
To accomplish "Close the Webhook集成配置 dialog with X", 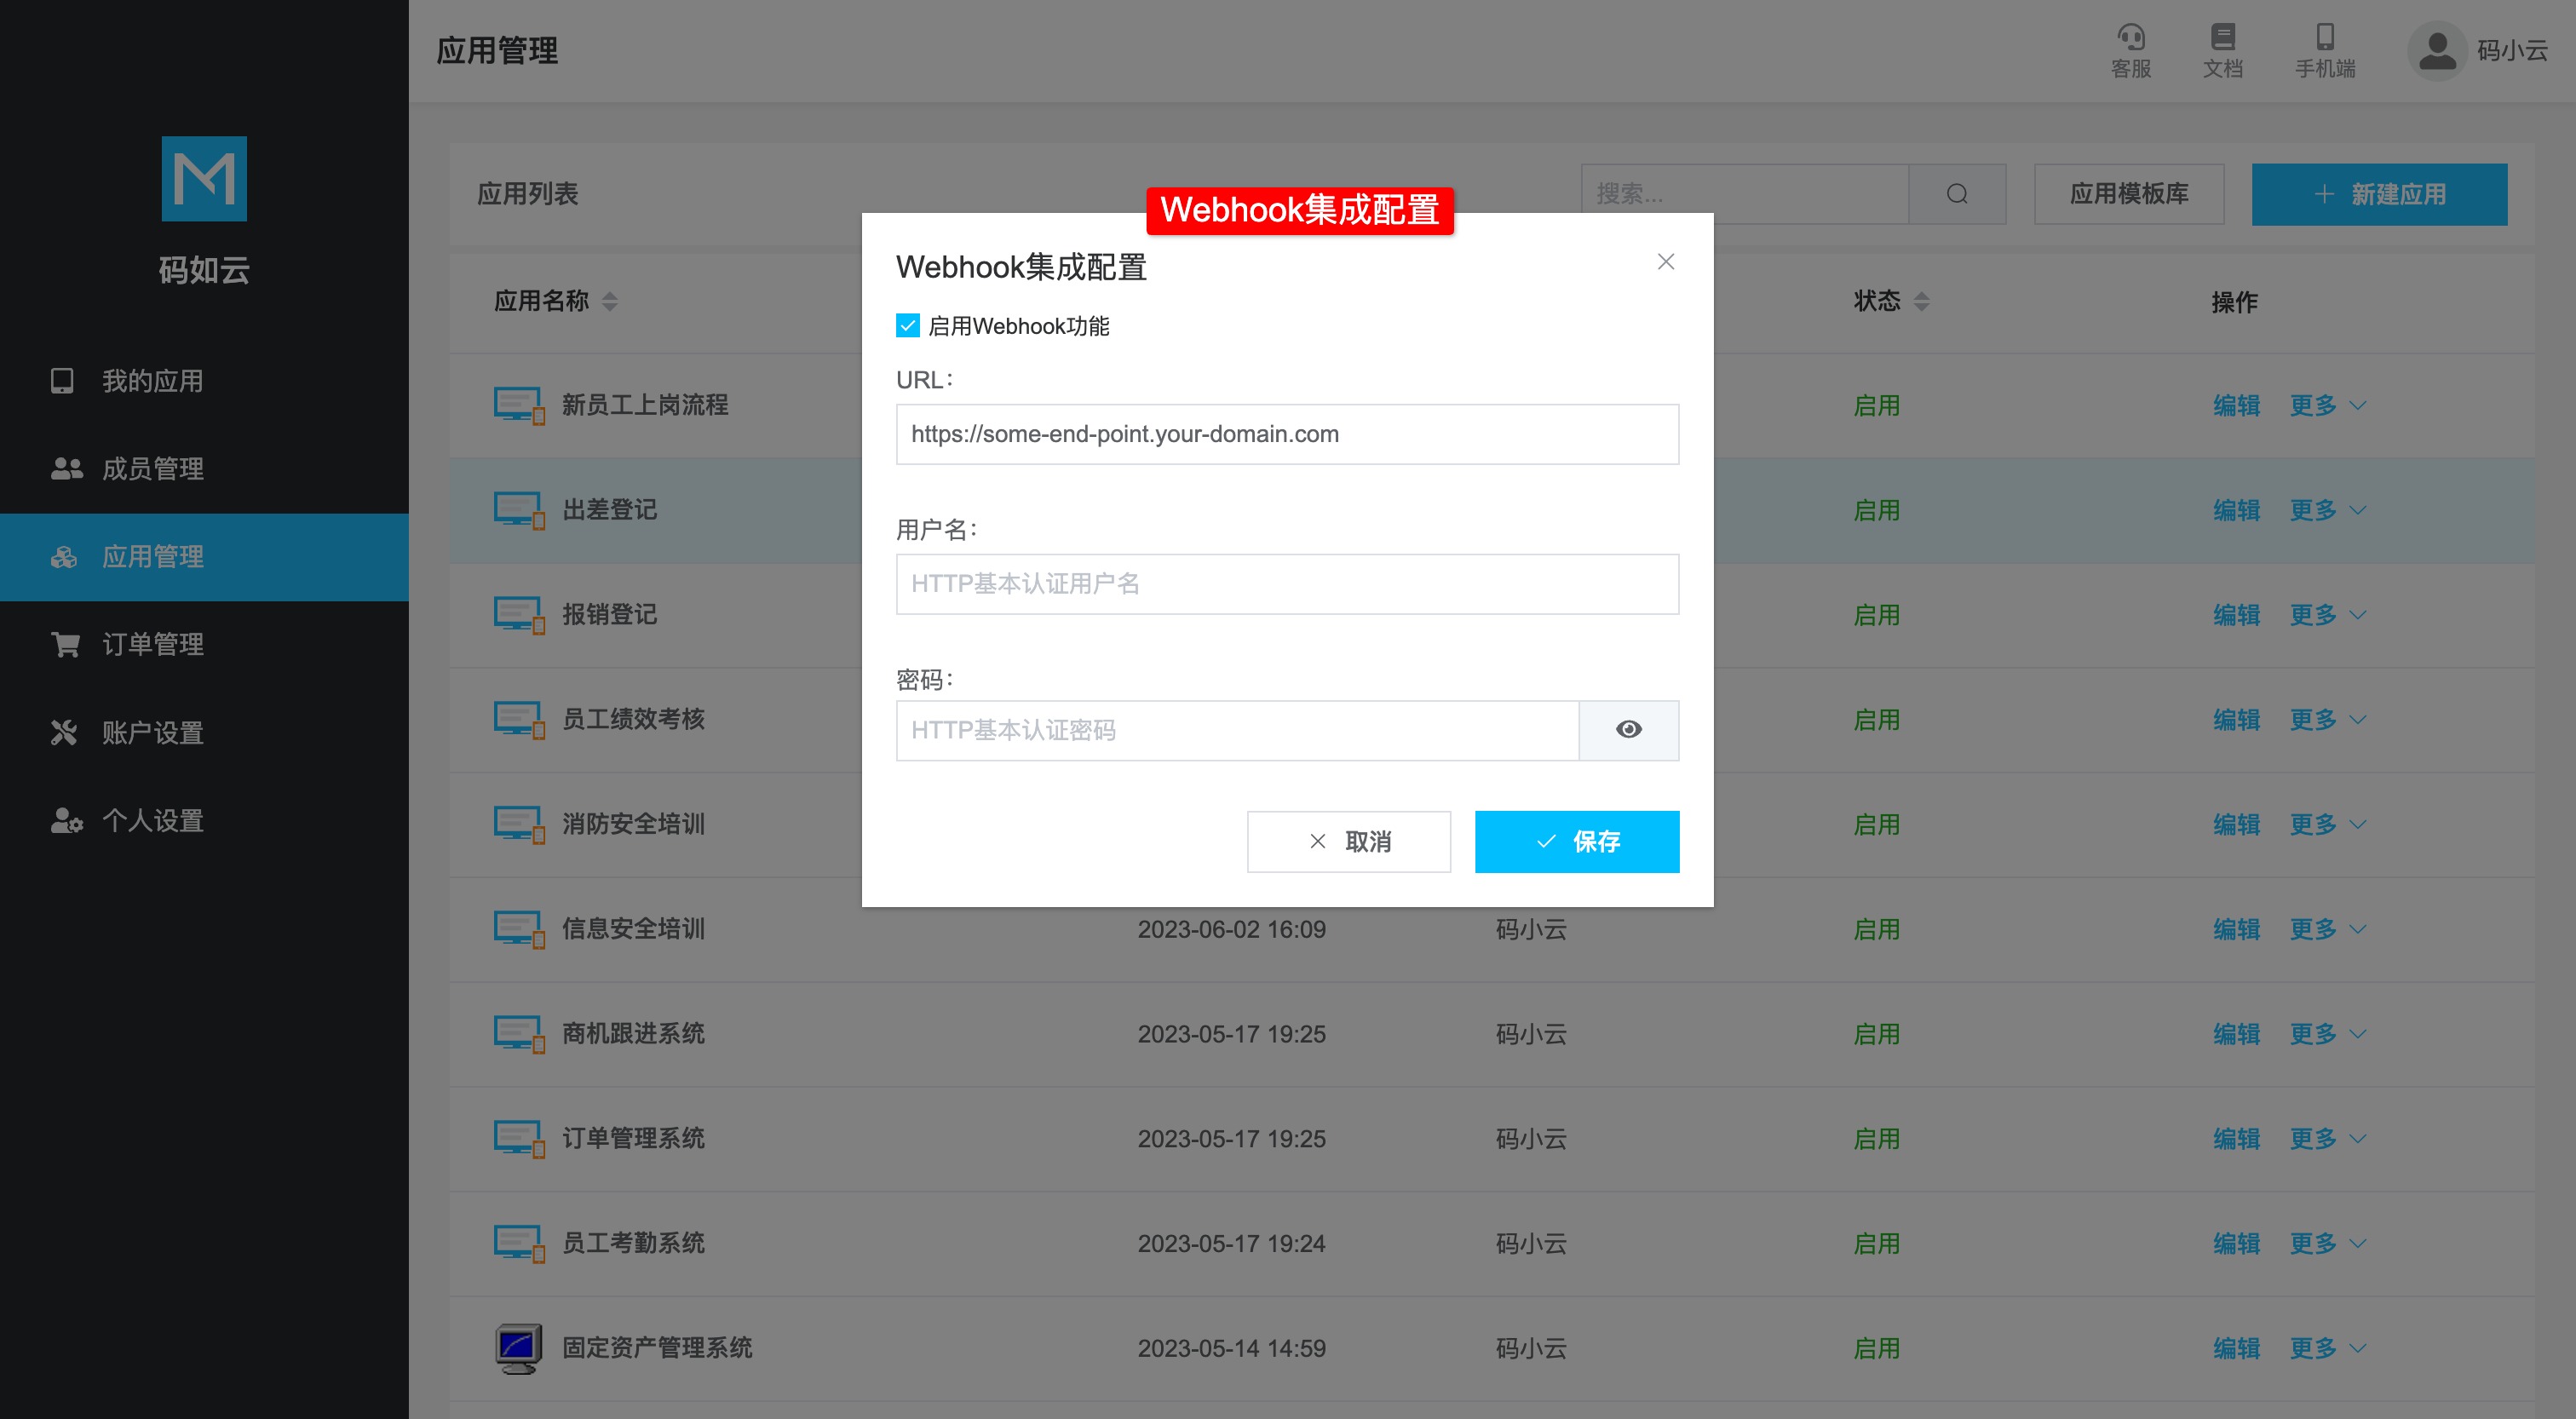I will (1665, 262).
